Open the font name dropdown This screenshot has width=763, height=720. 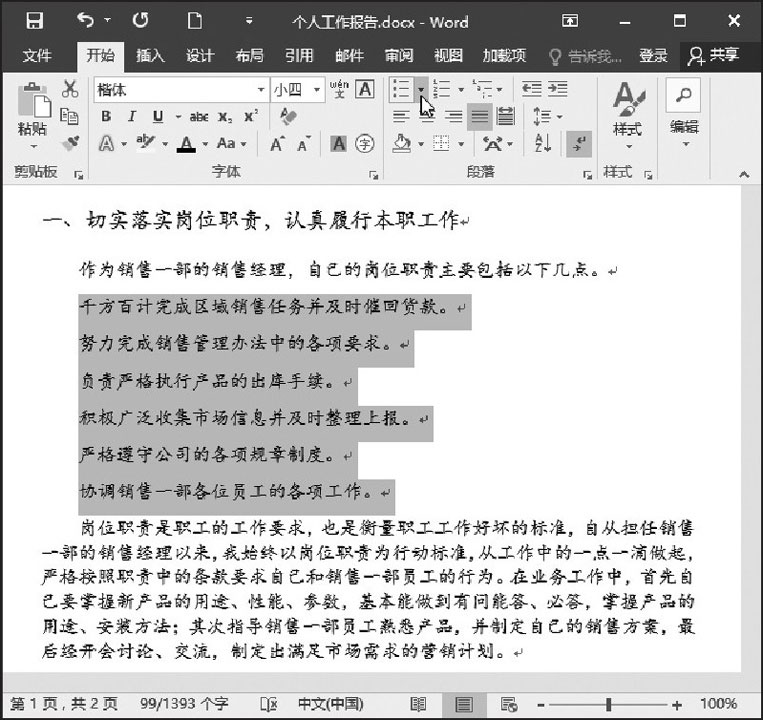pos(261,90)
